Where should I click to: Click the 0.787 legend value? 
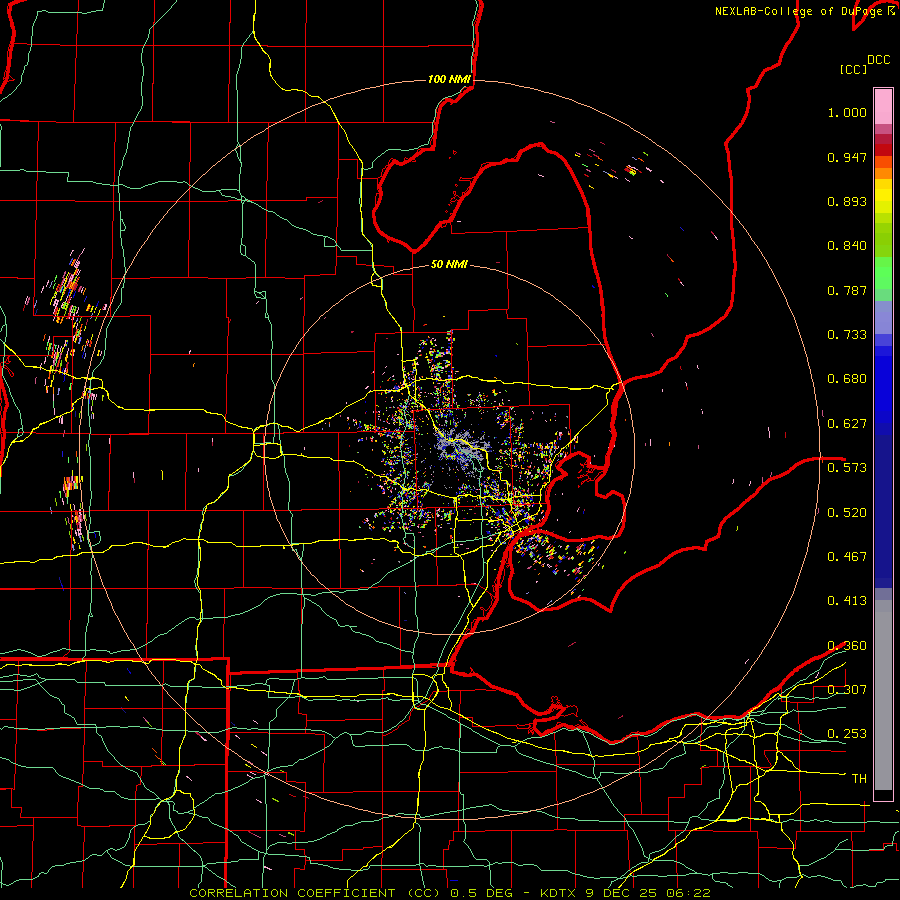tap(847, 290)
